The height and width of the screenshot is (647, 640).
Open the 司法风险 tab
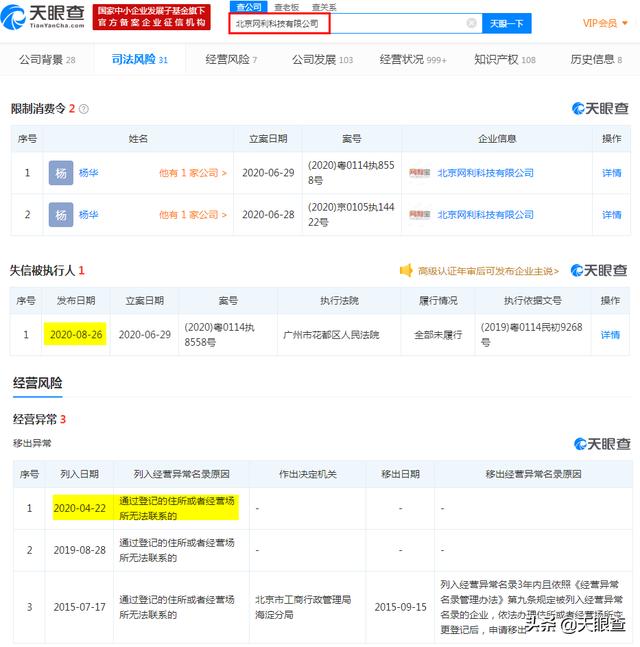coord(139,59)
